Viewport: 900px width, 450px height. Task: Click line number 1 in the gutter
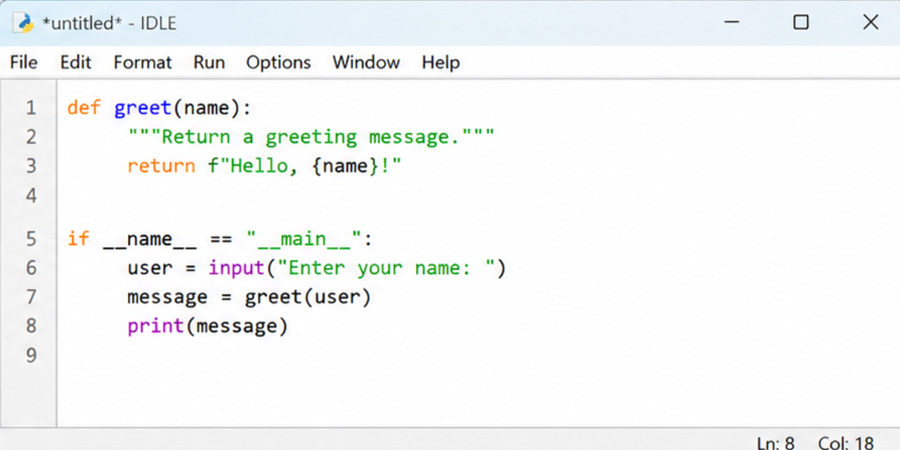pos(30,107)
